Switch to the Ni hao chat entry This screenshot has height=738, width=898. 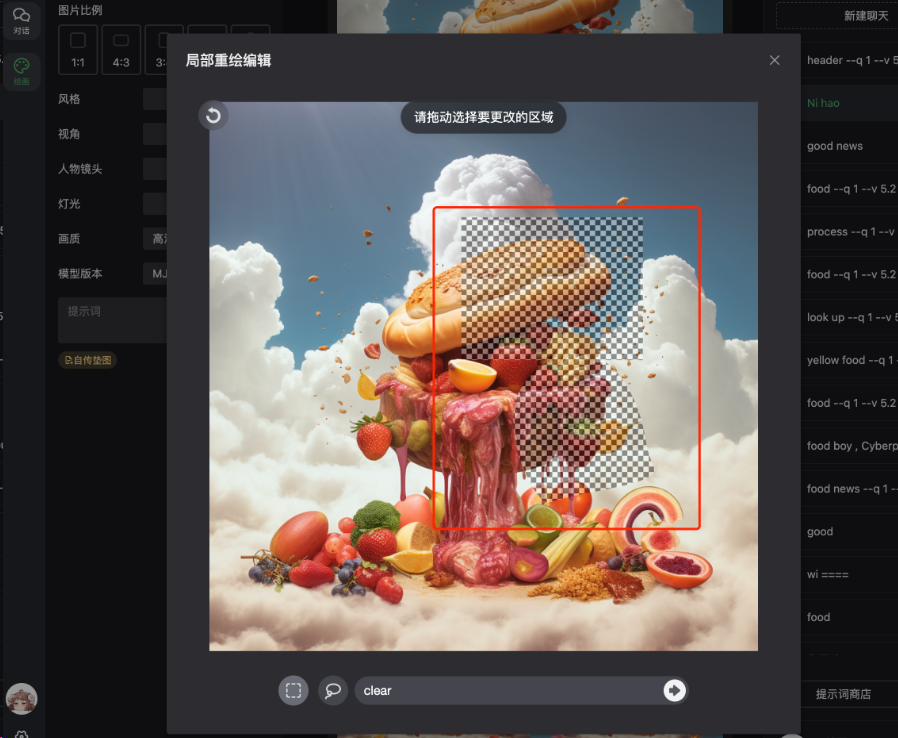(848, 102)
